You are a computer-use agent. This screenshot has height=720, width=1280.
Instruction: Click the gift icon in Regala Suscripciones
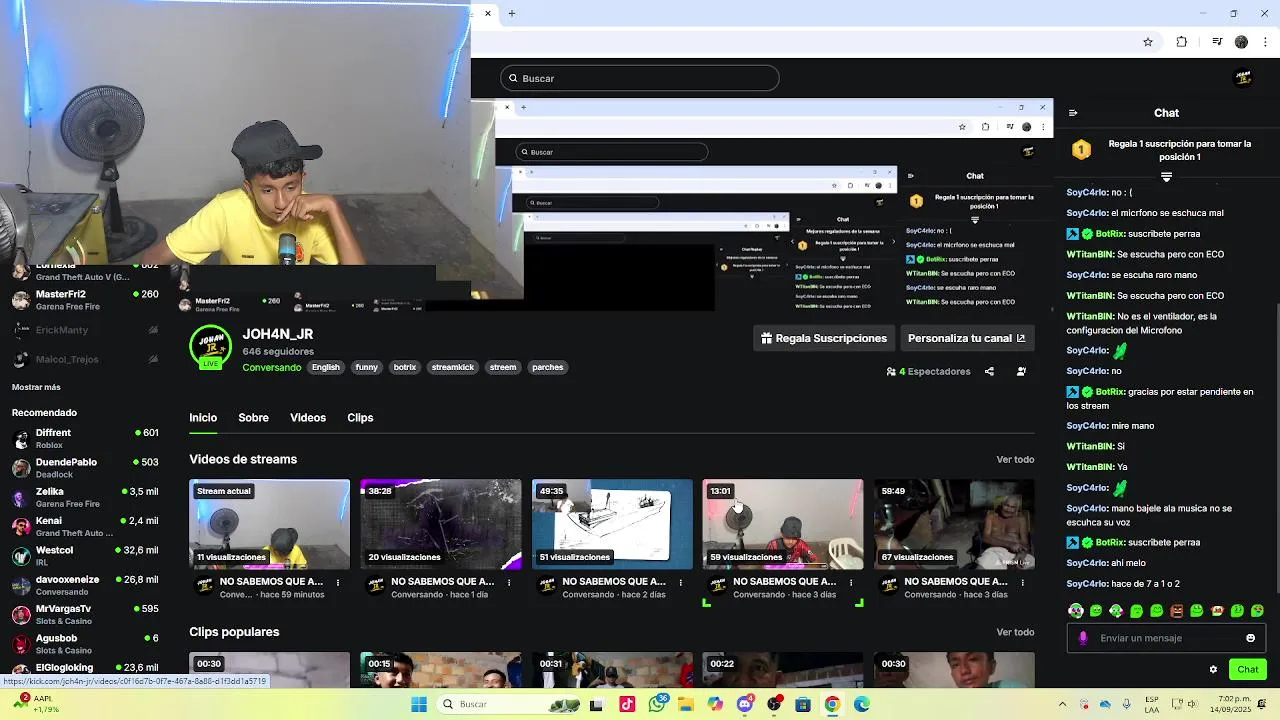(x=766, y=338)
